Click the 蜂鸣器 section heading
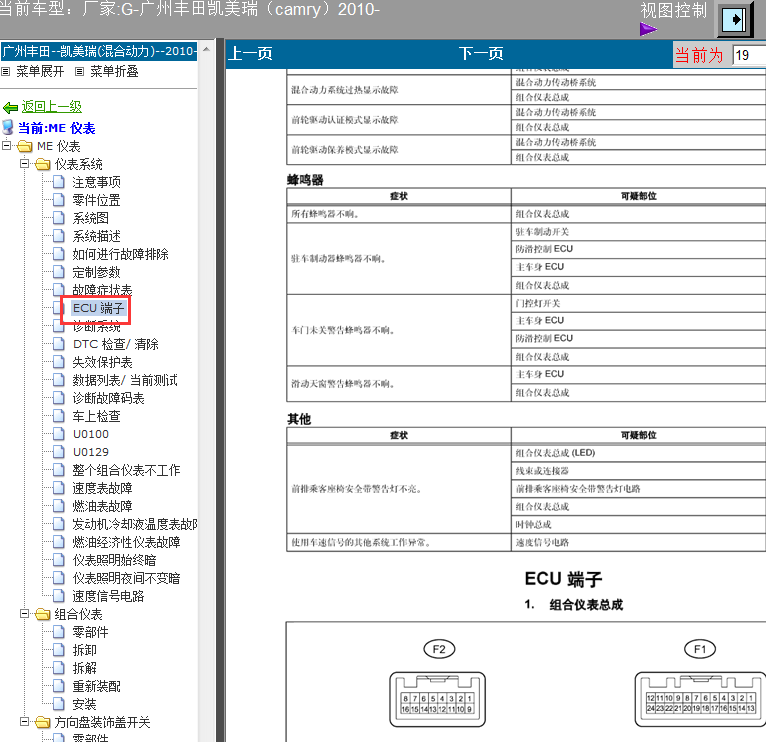This screenshot has width=766, height=742. [x=305, y=180]
